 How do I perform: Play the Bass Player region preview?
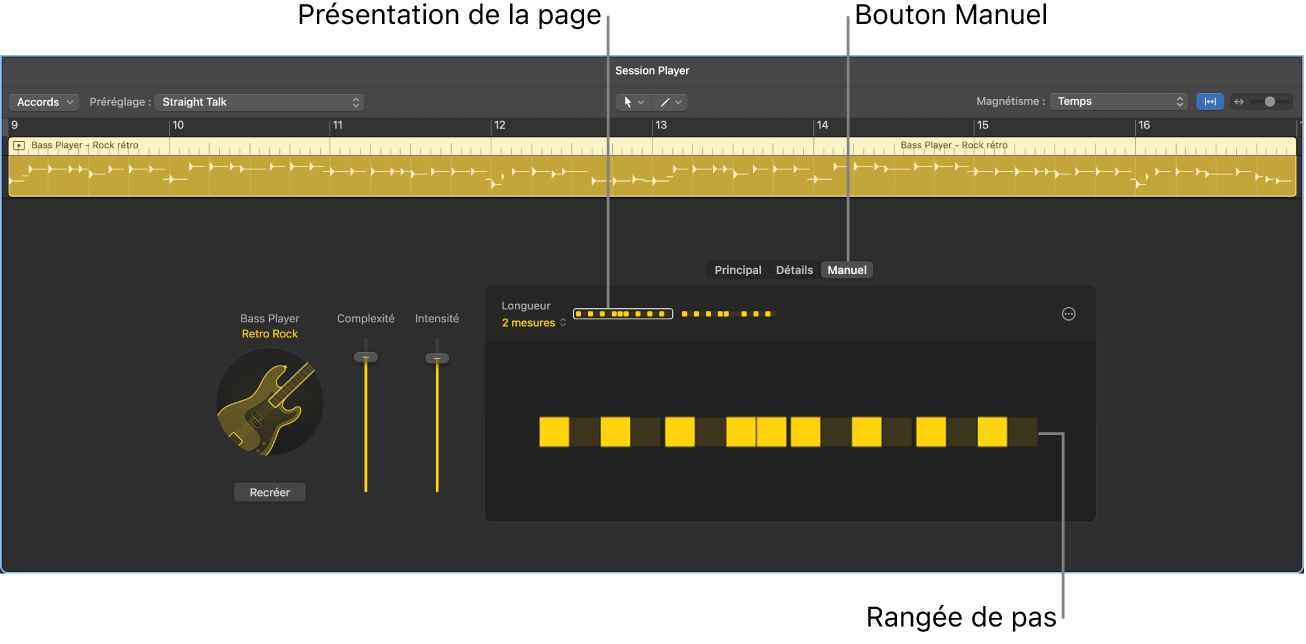(x=18, y=145)
